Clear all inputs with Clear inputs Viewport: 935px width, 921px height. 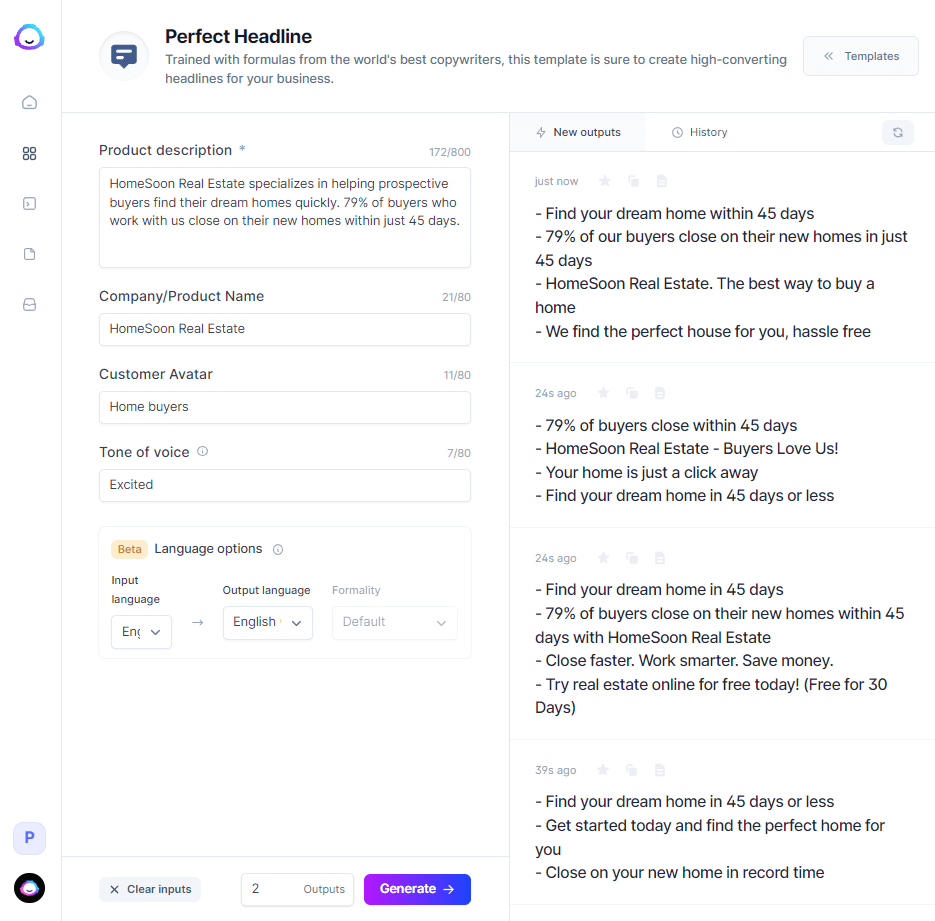tap(149, 888)
